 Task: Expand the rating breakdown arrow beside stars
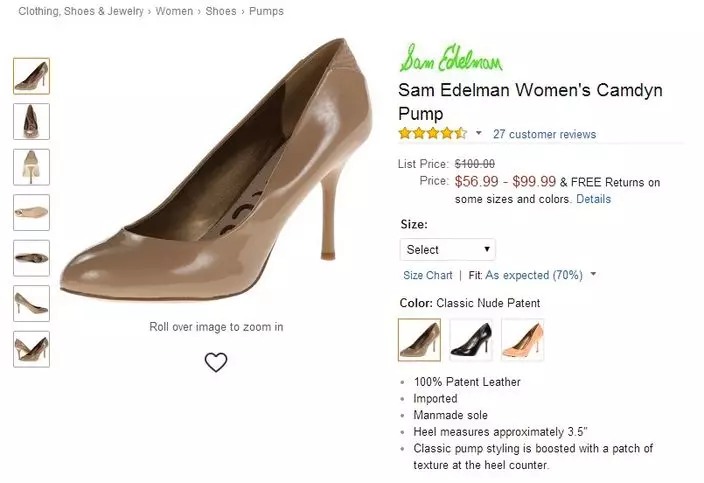(479, 134)
